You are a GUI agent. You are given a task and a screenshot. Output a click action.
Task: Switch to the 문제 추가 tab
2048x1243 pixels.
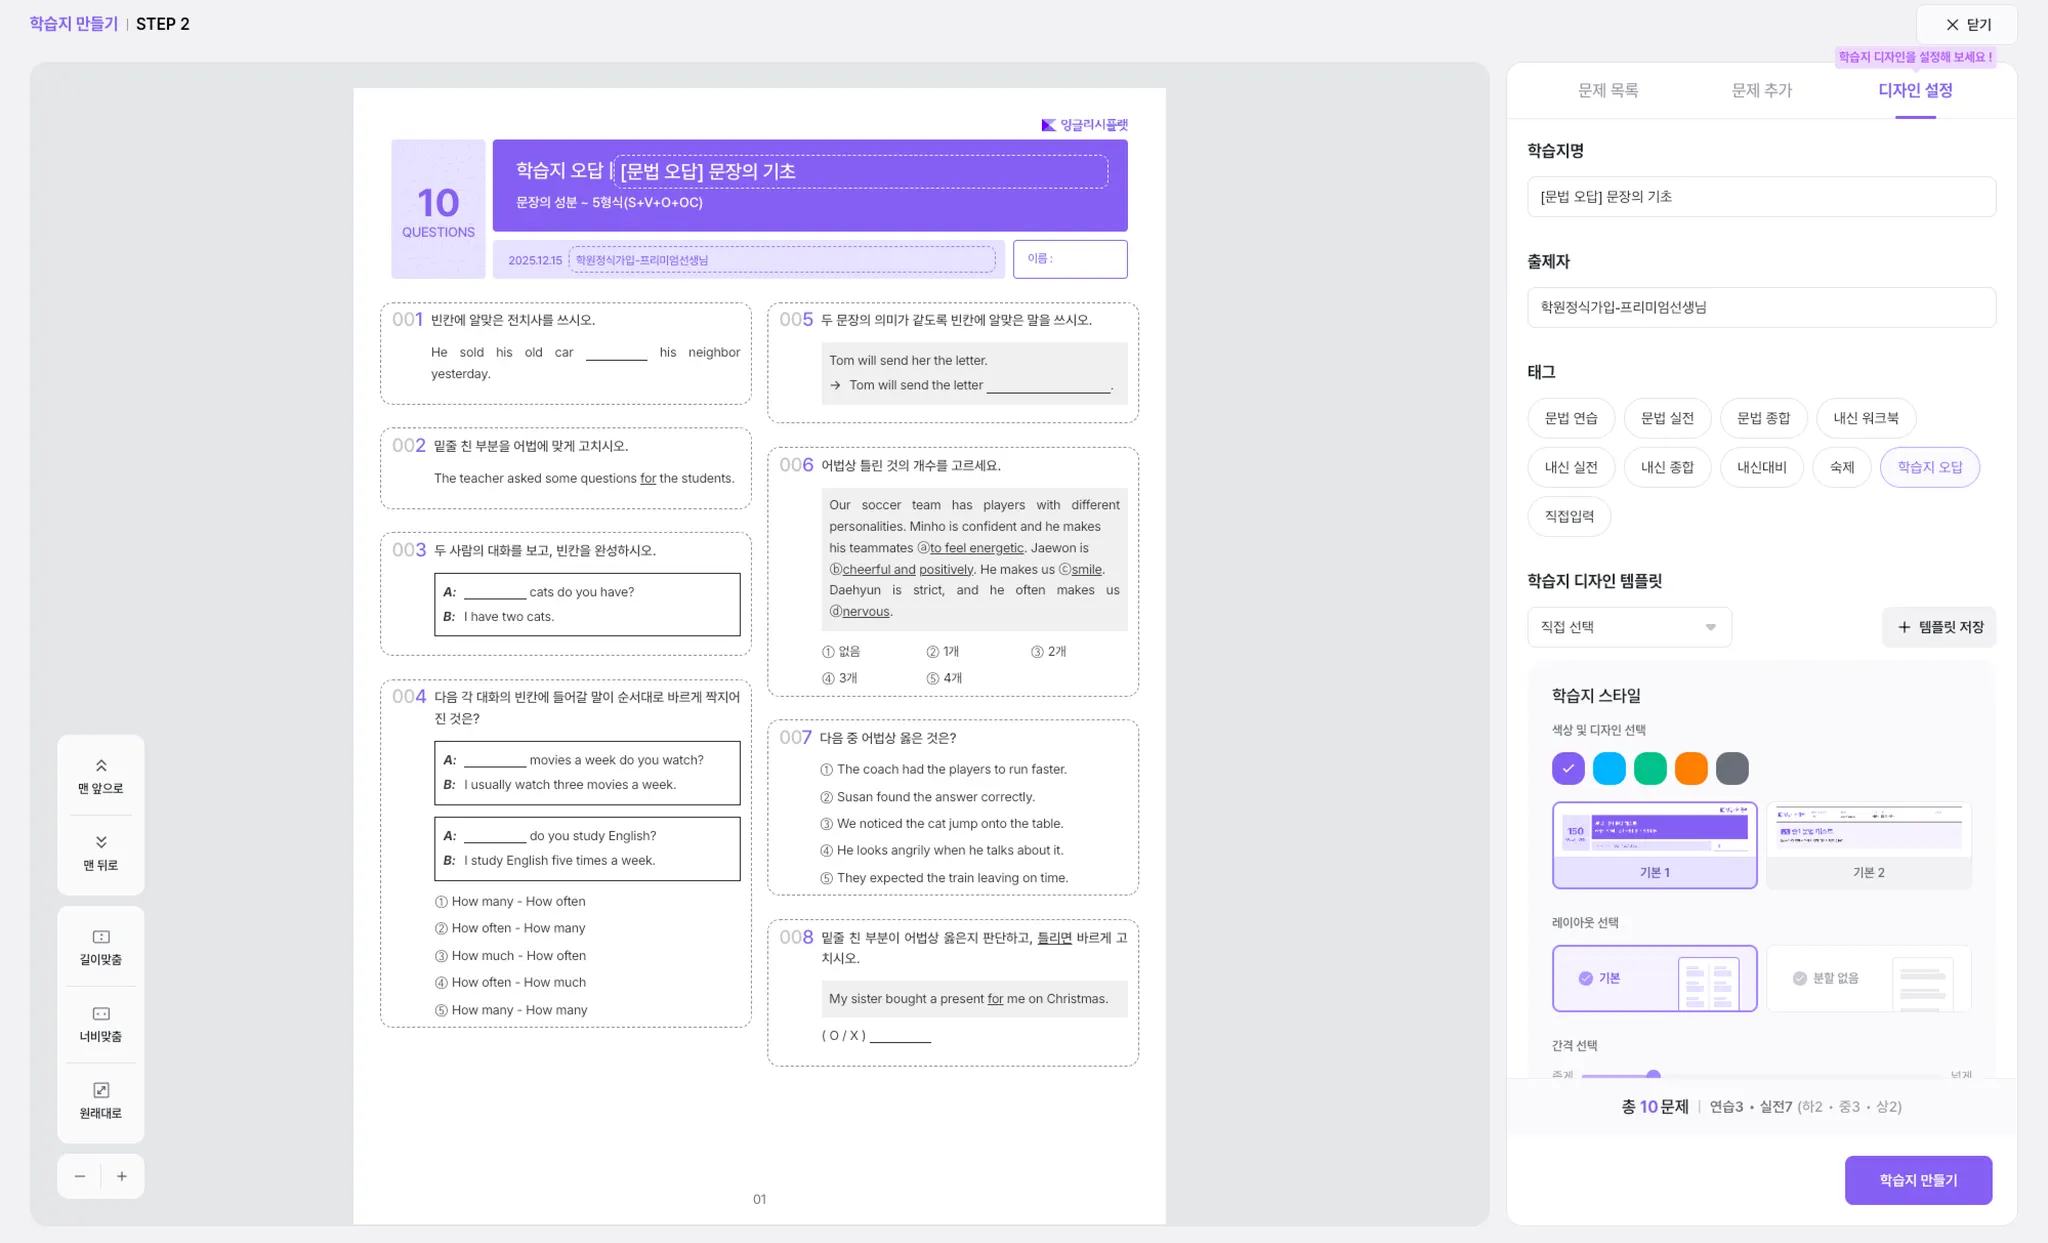(1761, 90)
